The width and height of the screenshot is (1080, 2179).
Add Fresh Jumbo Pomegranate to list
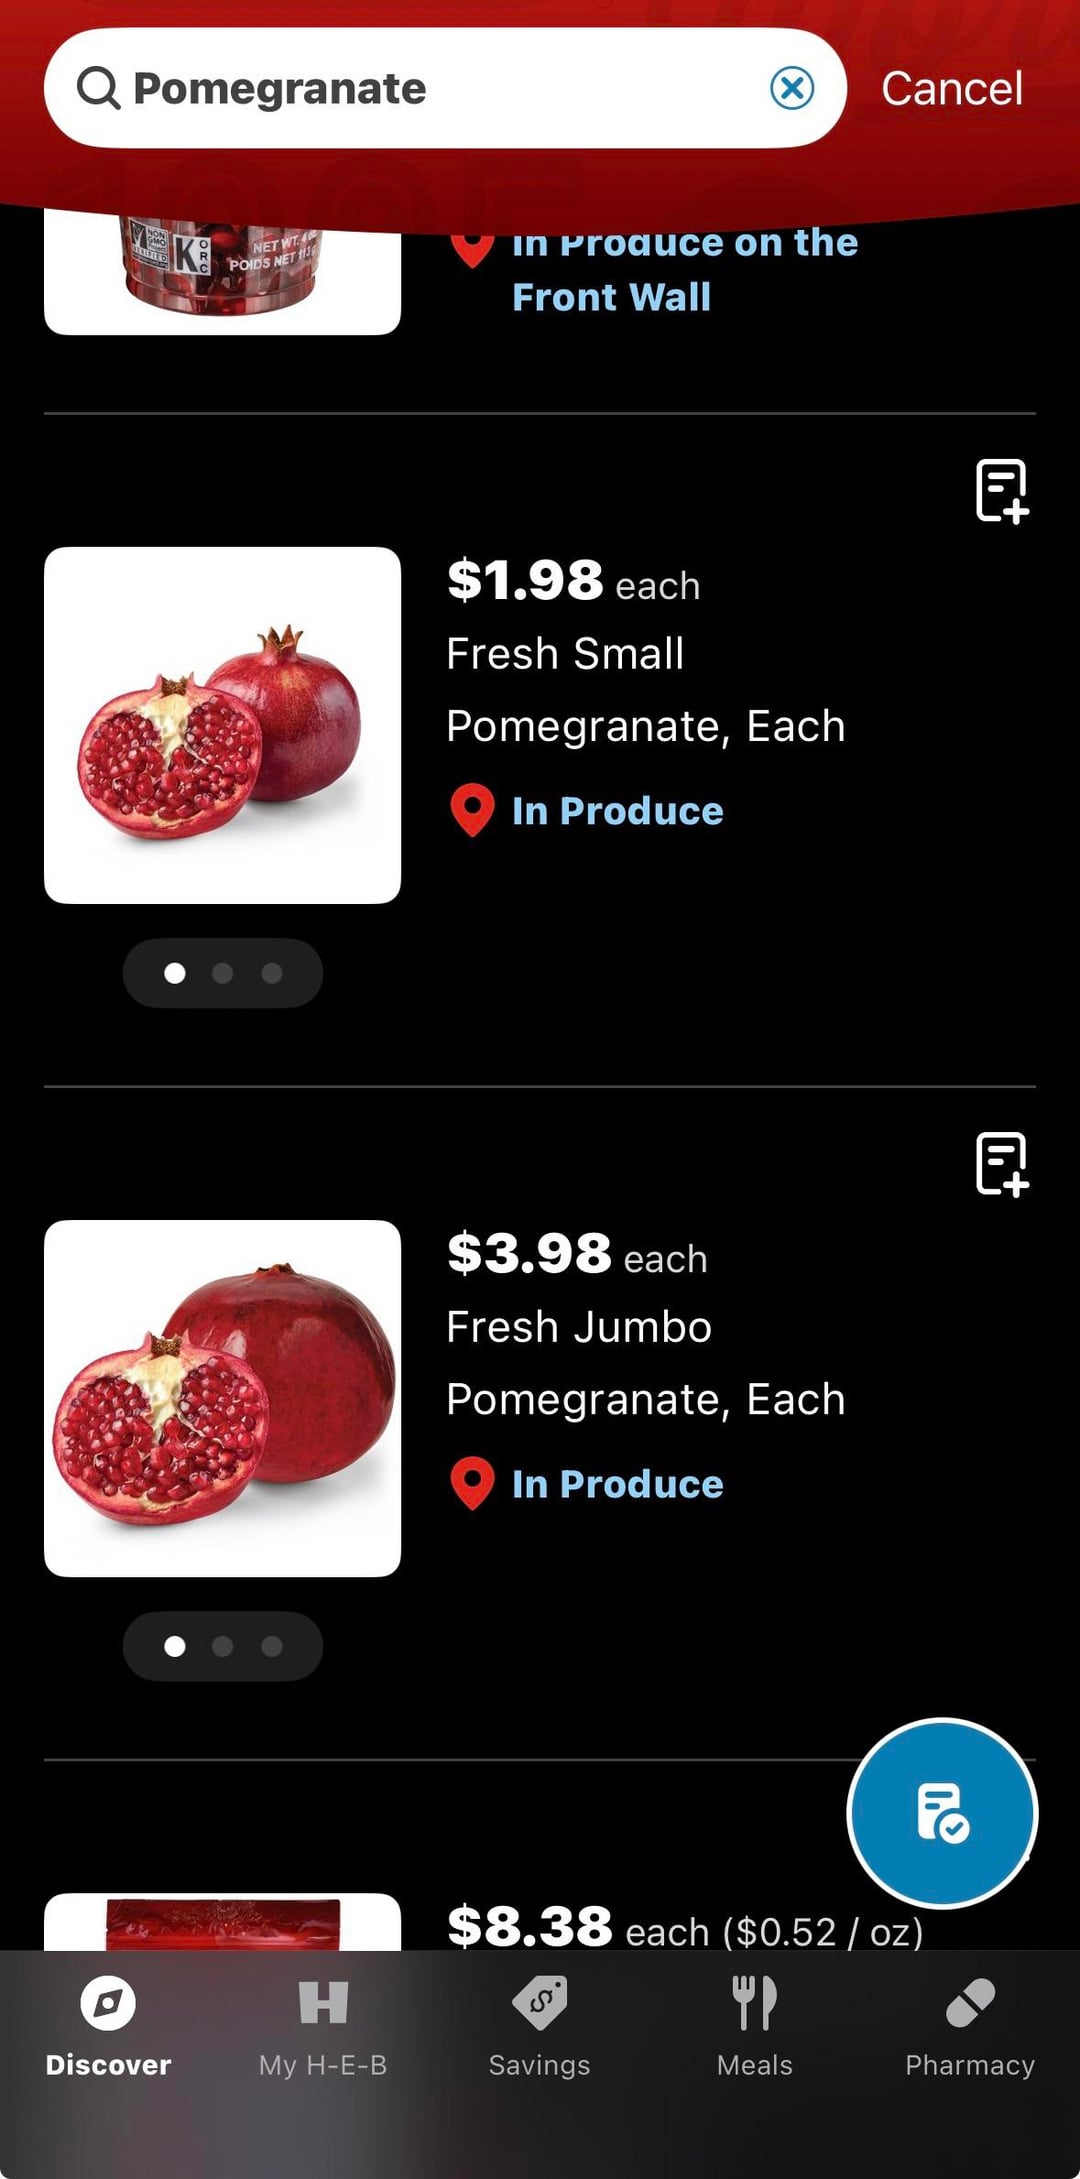(x=1002, y=1164)
